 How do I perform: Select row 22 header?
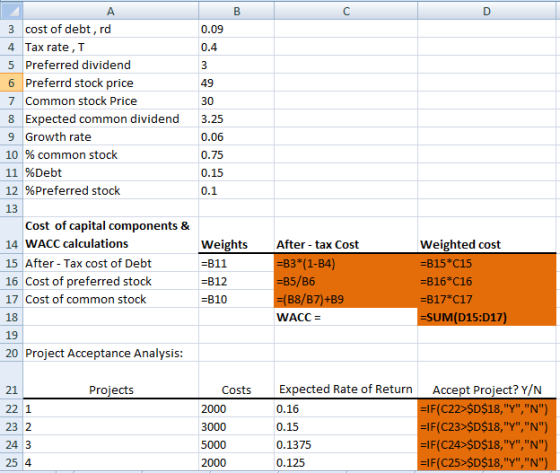11,408
